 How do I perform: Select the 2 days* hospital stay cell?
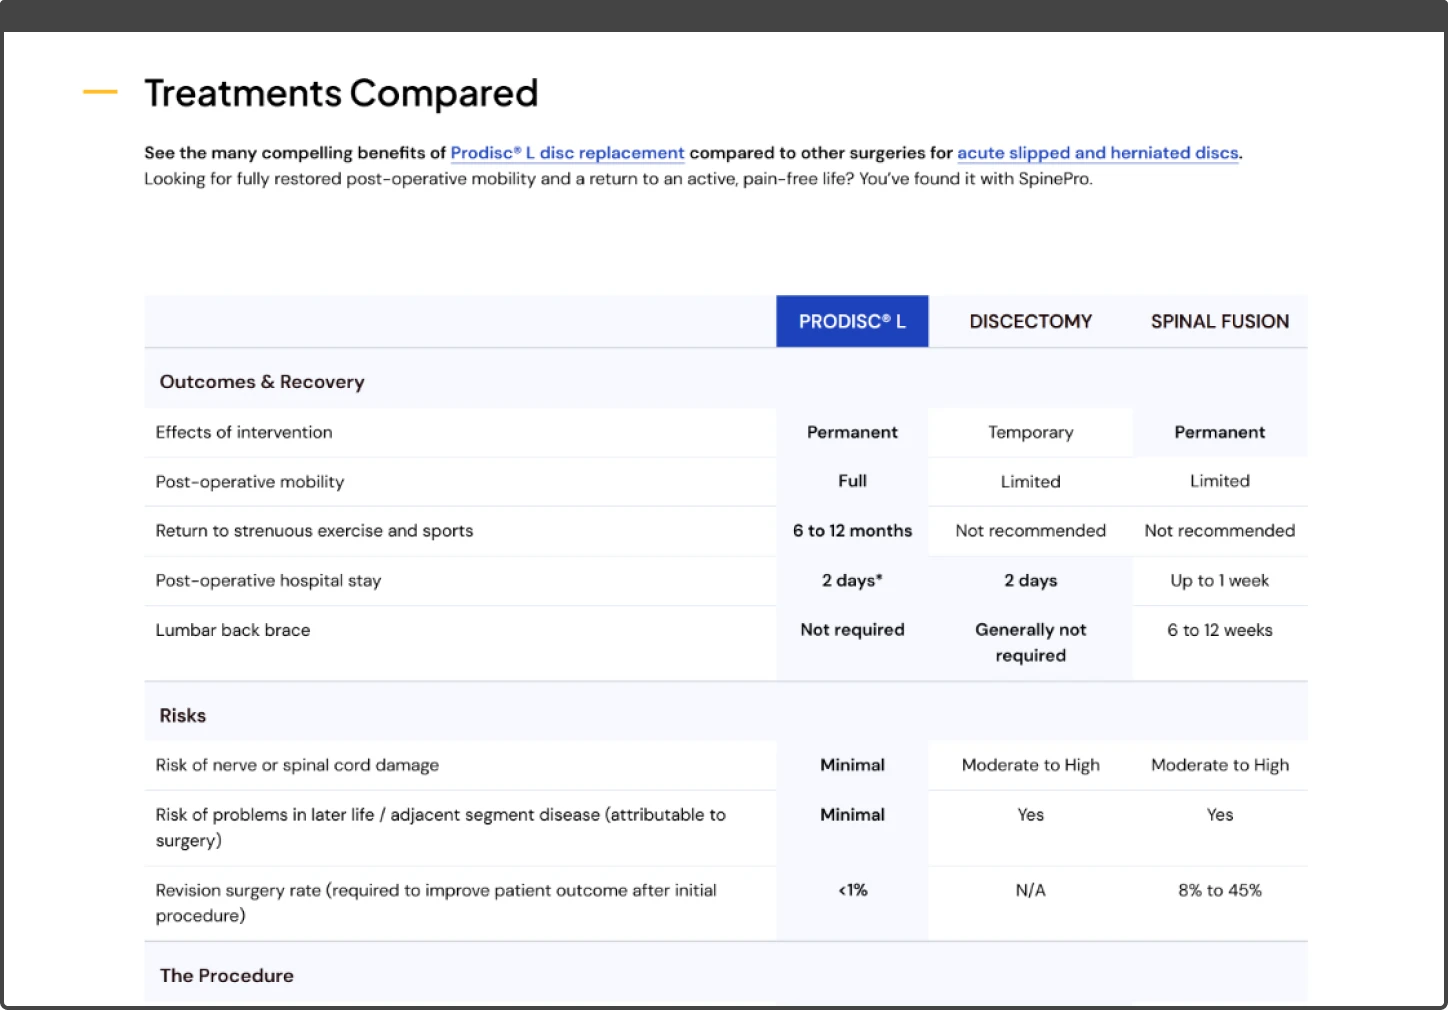[x=852, y=580]
